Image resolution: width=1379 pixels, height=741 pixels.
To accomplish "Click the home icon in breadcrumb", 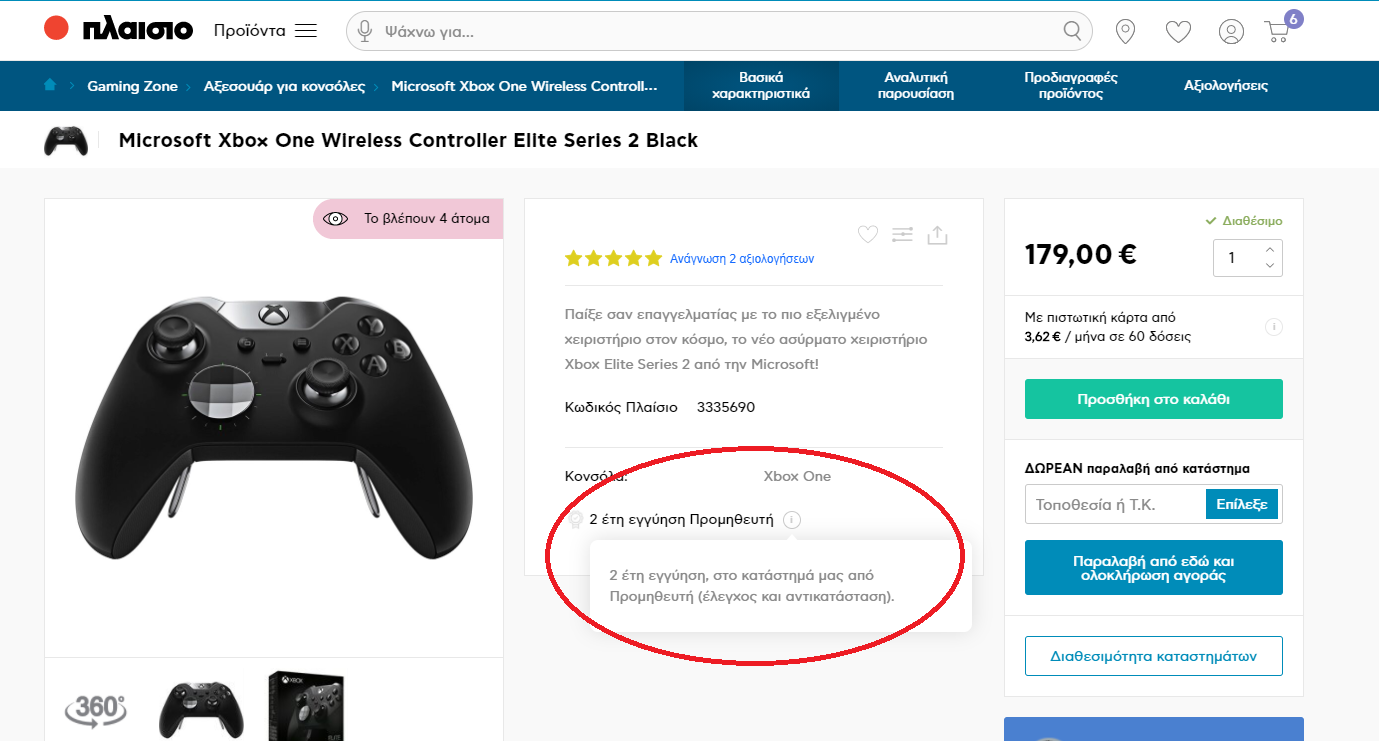I will pos(50,85).
